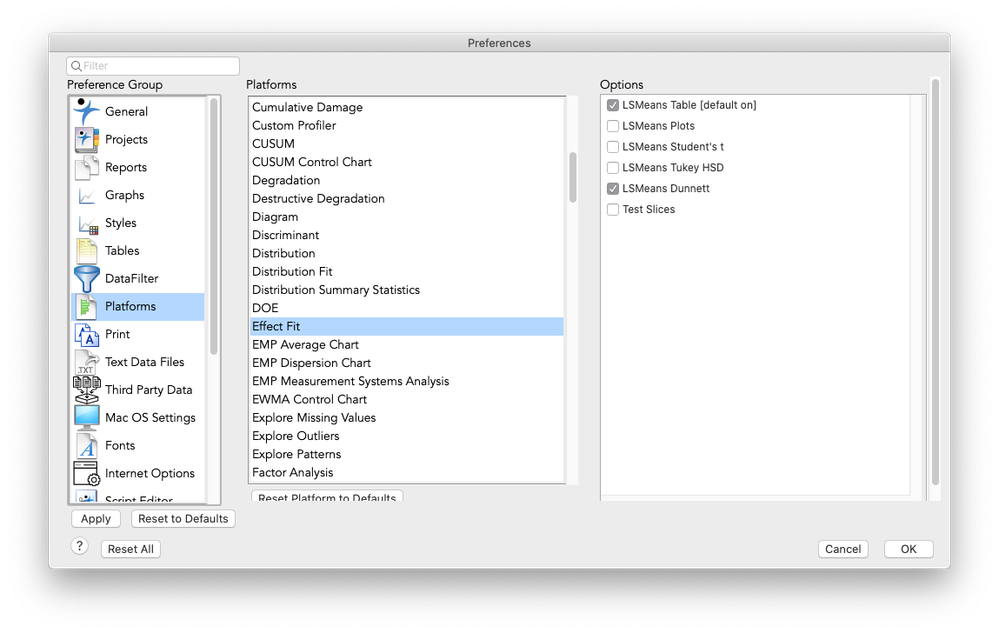The image size is (999, 633).
Task: Toggle the Test Slices checkbox
Action: (613, 210)
